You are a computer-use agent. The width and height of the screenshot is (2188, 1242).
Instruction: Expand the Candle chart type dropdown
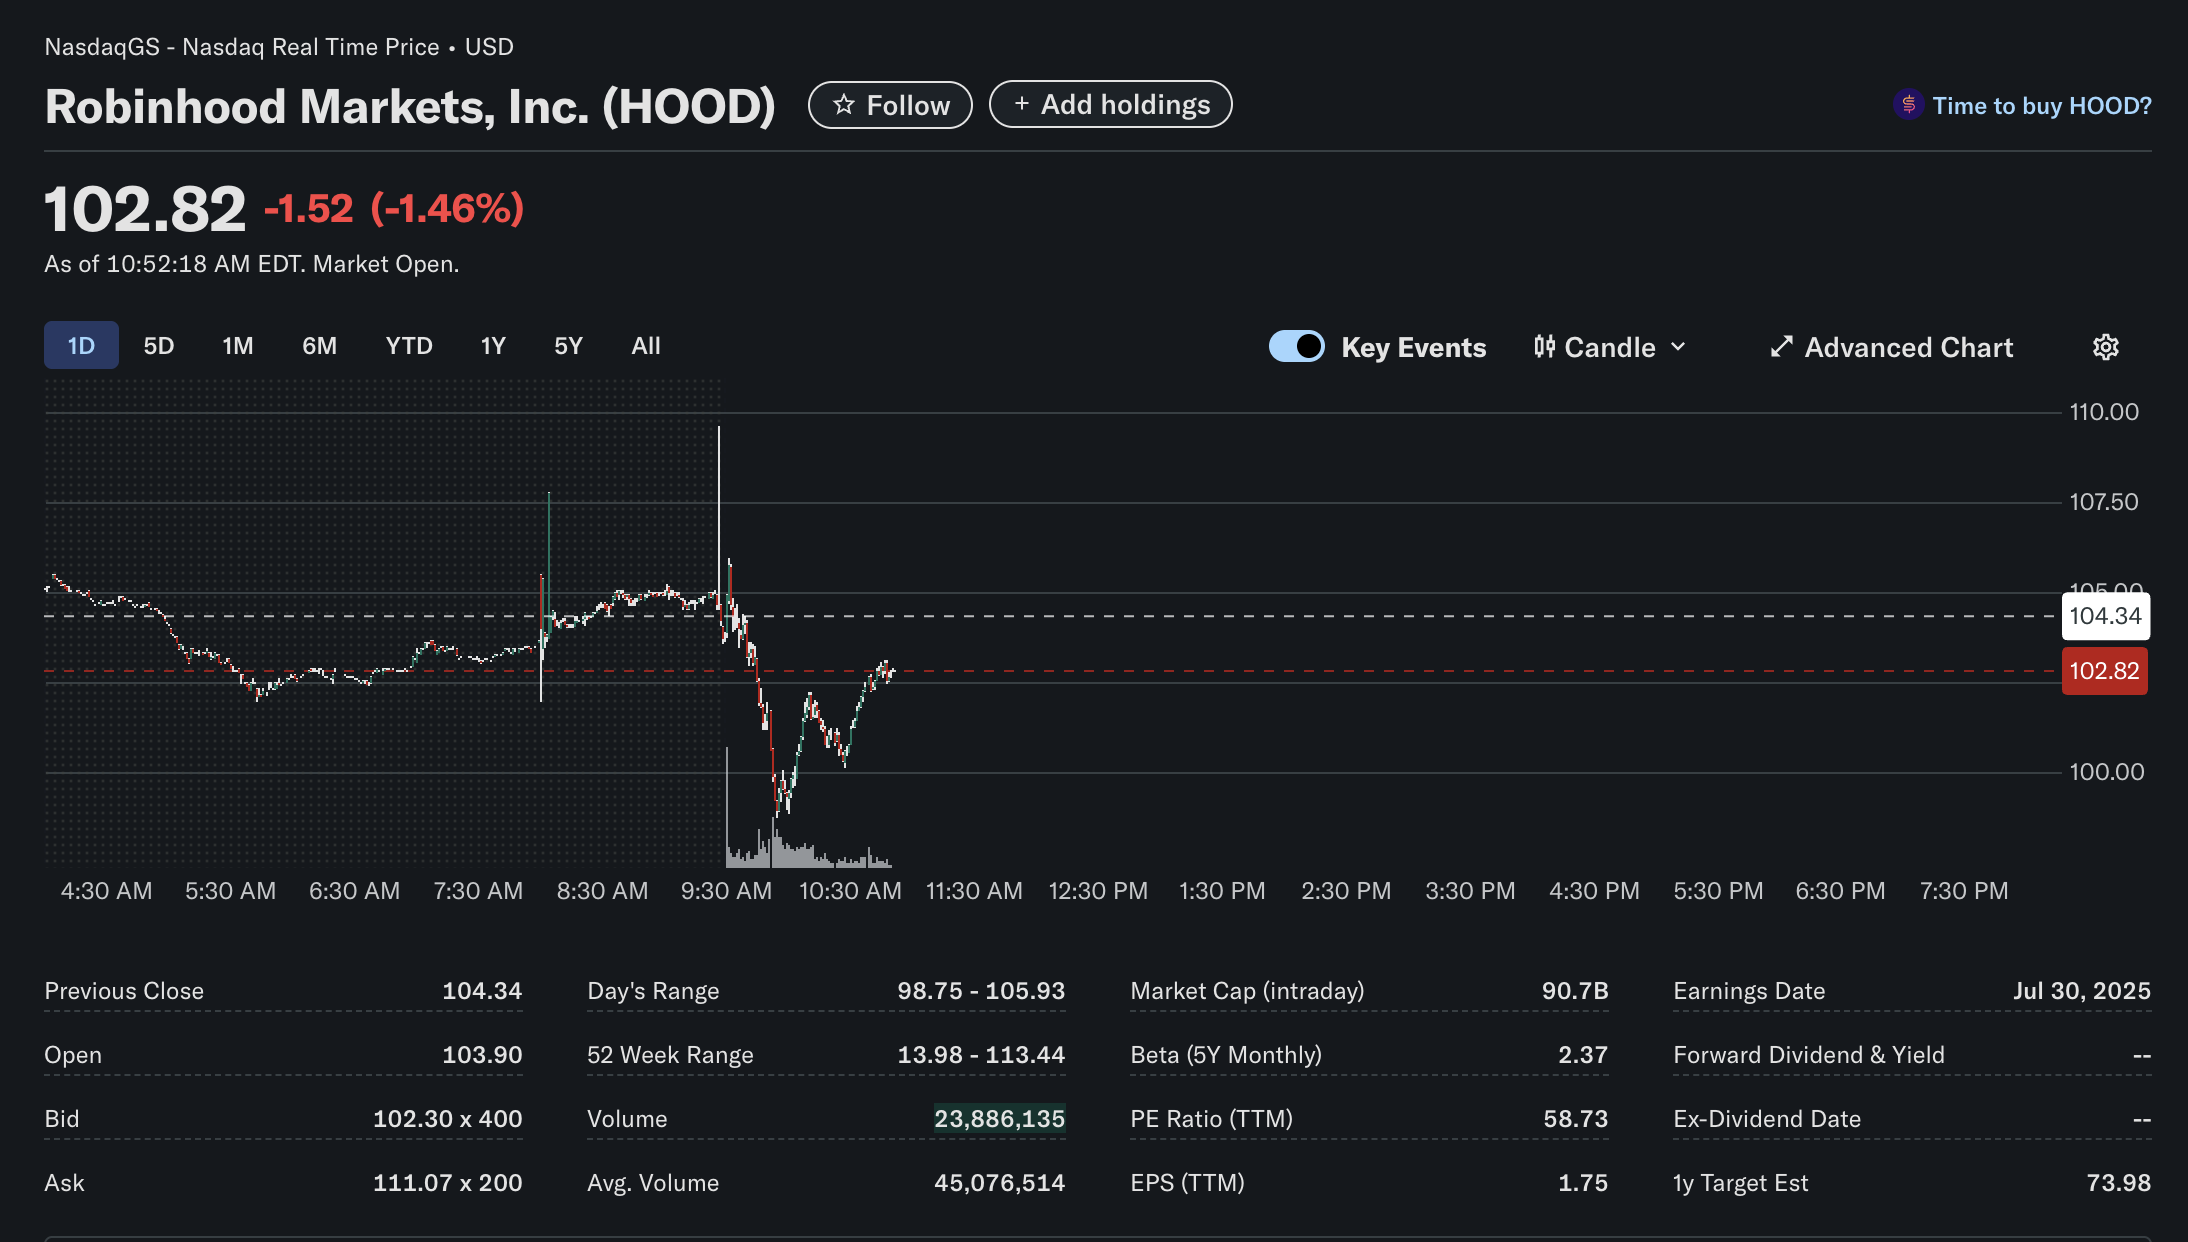(1611, 347)
